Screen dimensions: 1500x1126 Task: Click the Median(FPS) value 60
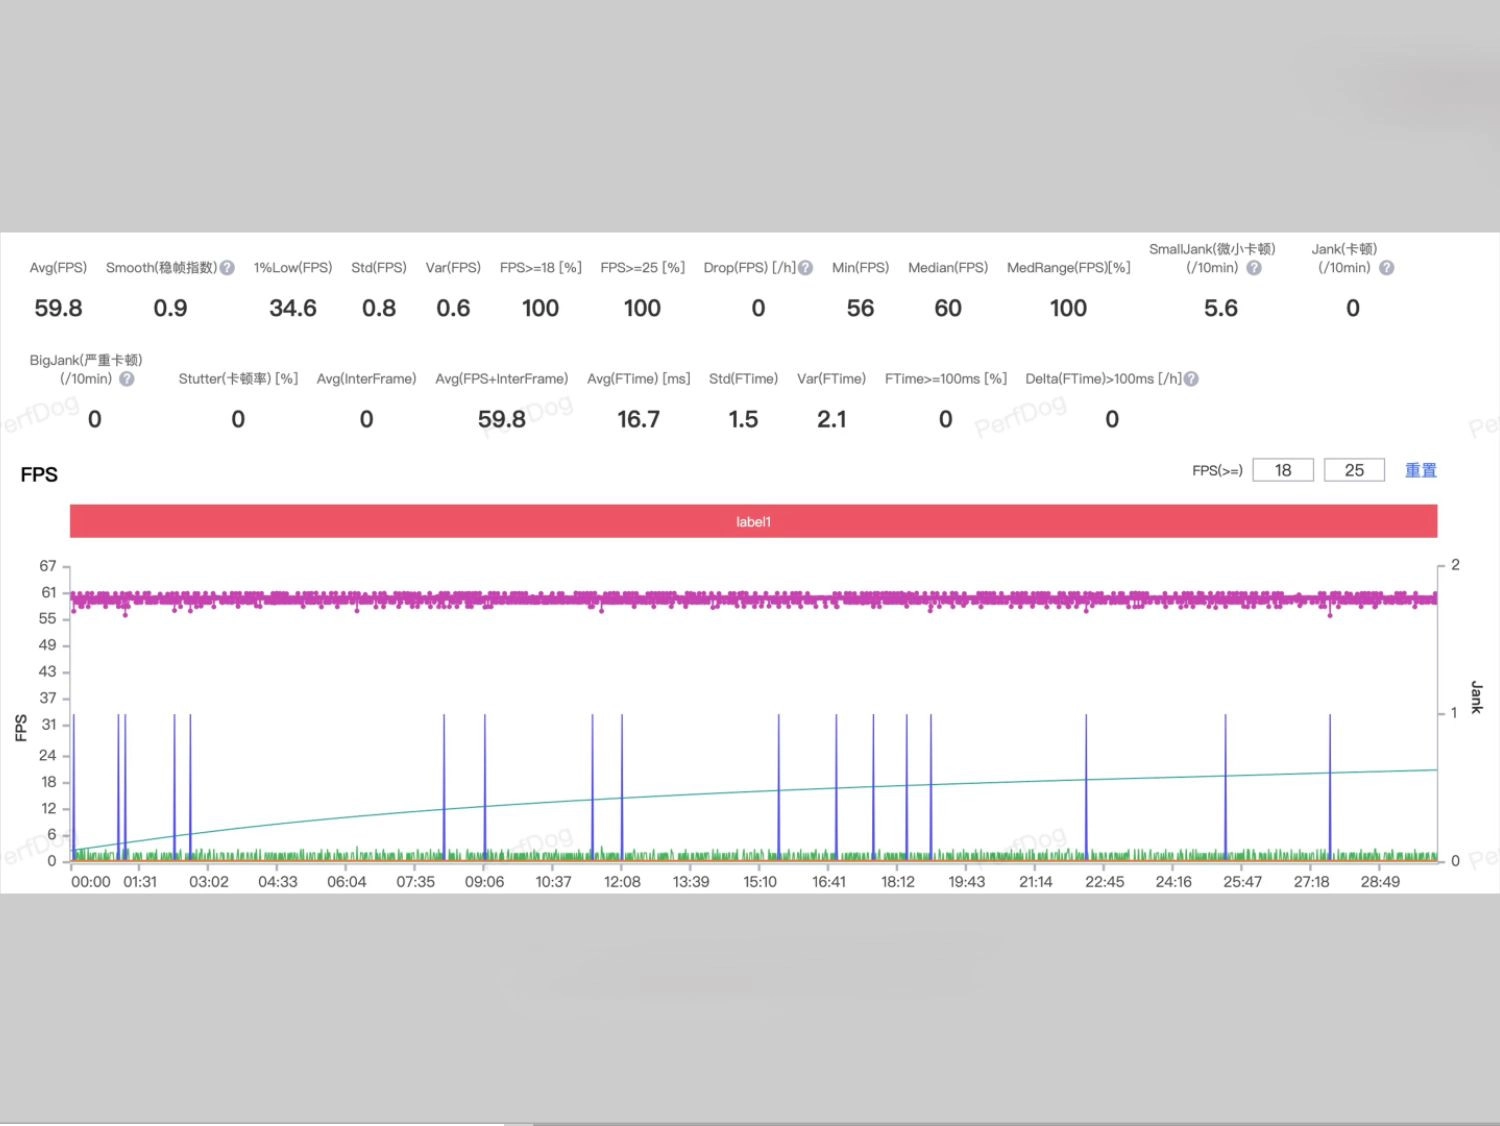click(948, 308)
